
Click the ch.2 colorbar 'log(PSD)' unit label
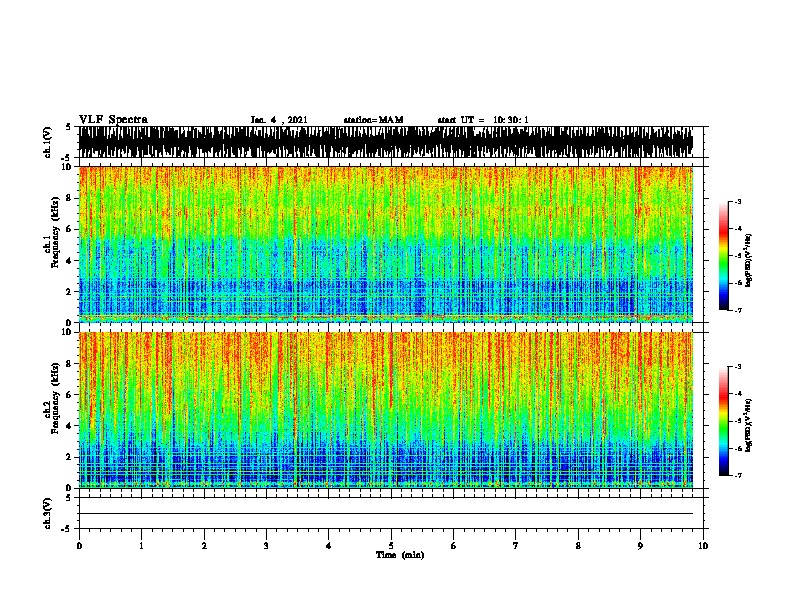tap(748, 425)
